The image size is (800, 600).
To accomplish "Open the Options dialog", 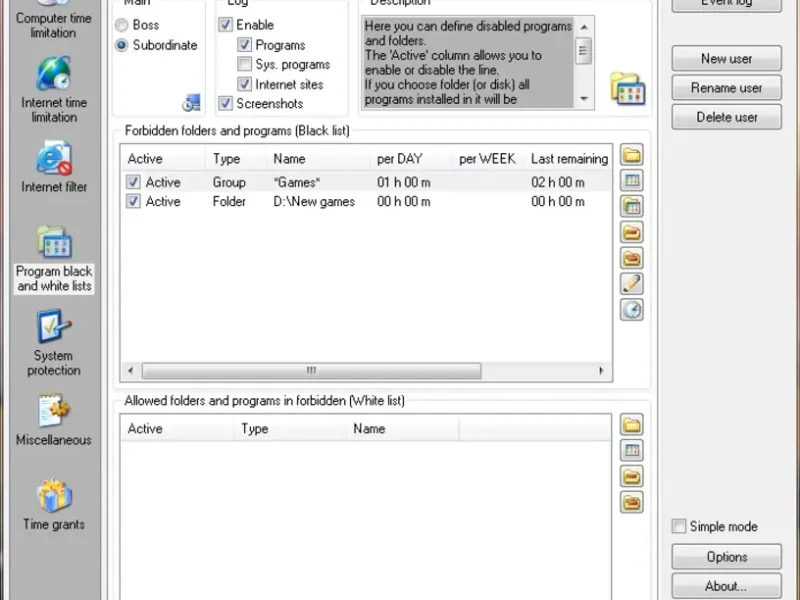I will click(x=727, y=557).
